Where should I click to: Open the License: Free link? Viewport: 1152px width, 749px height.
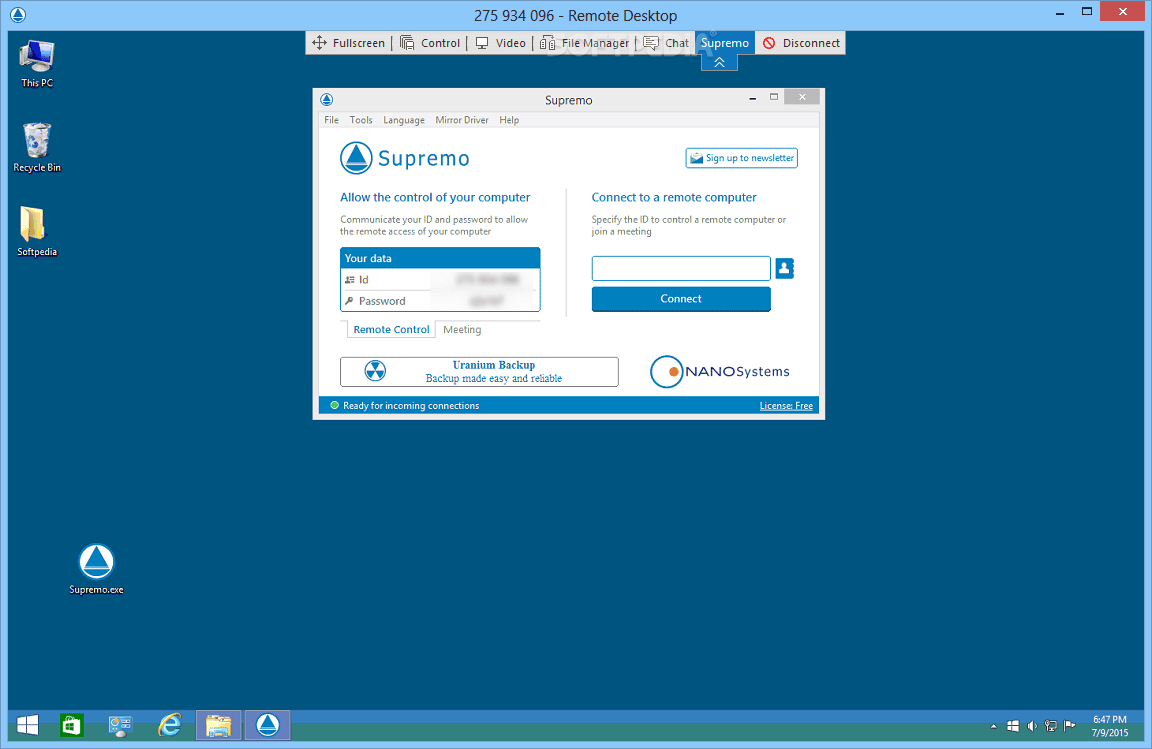pyautogui.click(x=786, y=406)
